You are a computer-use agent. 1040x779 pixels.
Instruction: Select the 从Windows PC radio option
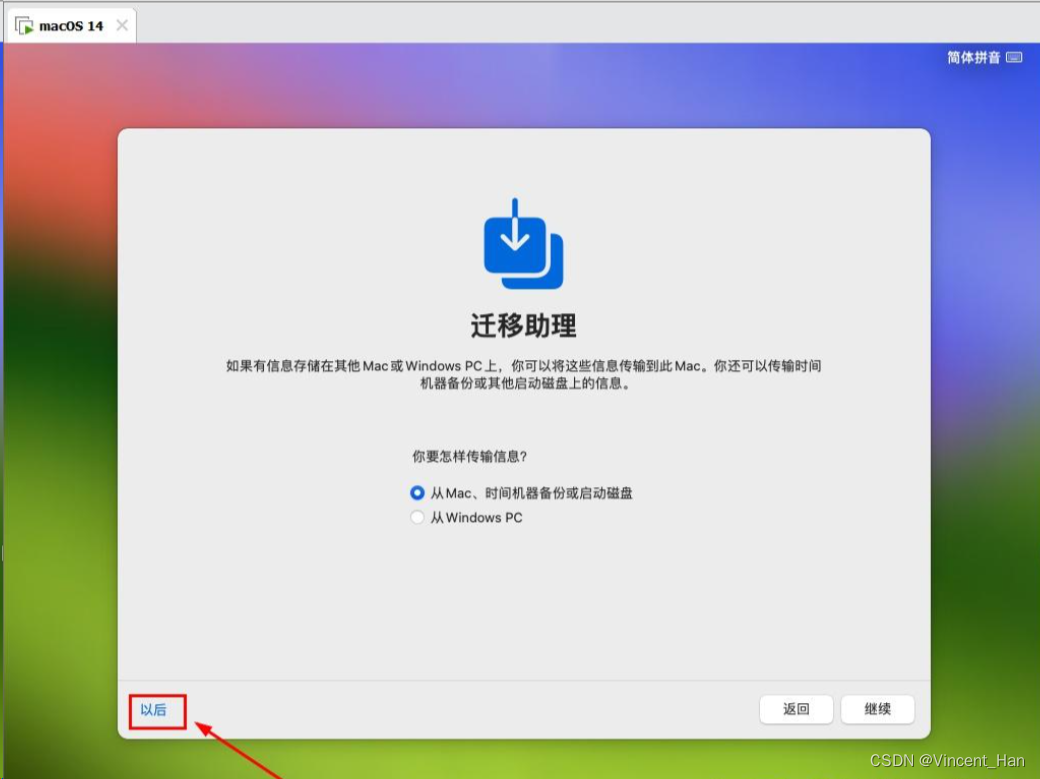417,518
